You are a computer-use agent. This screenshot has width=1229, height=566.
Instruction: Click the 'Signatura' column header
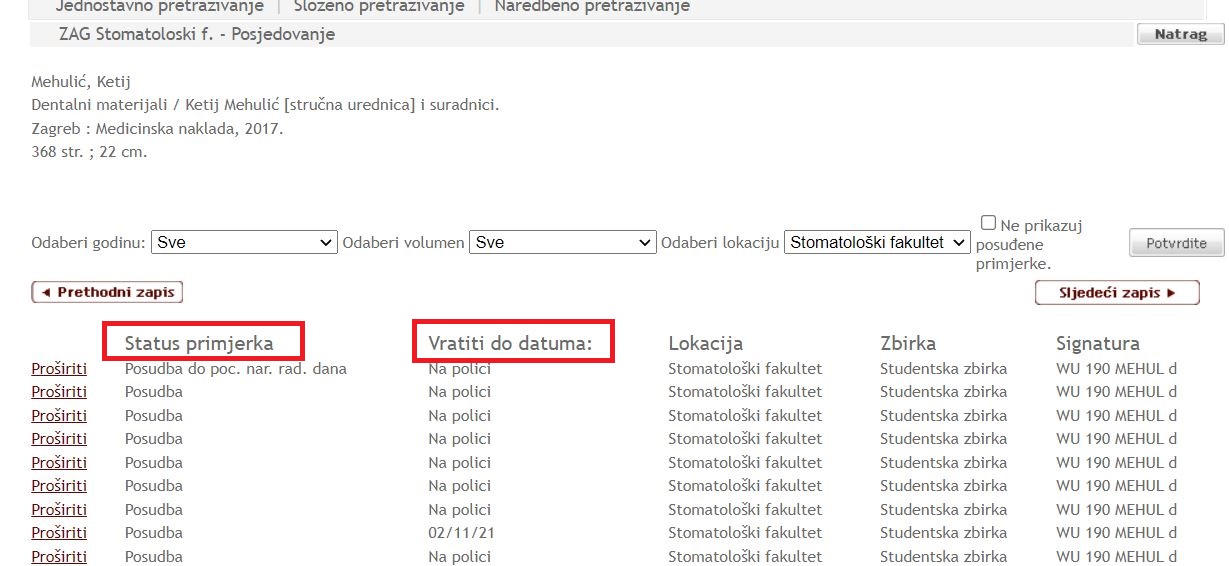1097,344
